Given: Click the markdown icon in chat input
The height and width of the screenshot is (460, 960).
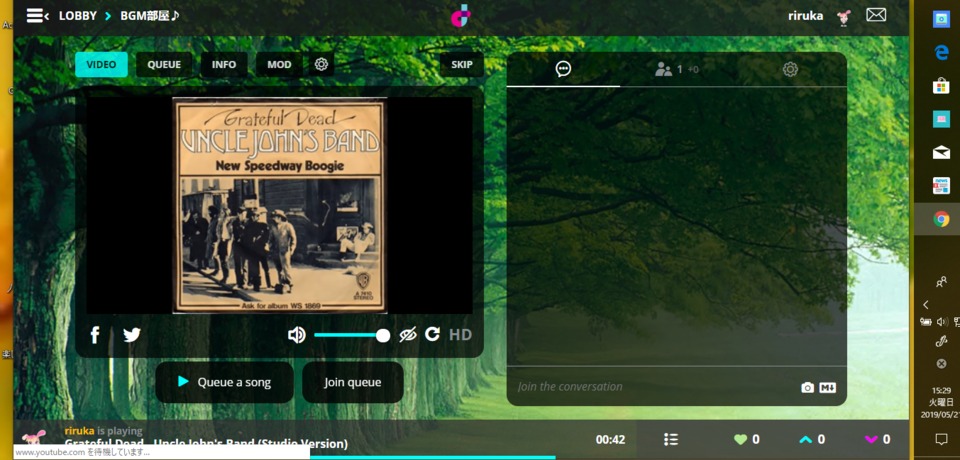Looking at the screenshot, I should pyautogui.click(x=828, y=388).
